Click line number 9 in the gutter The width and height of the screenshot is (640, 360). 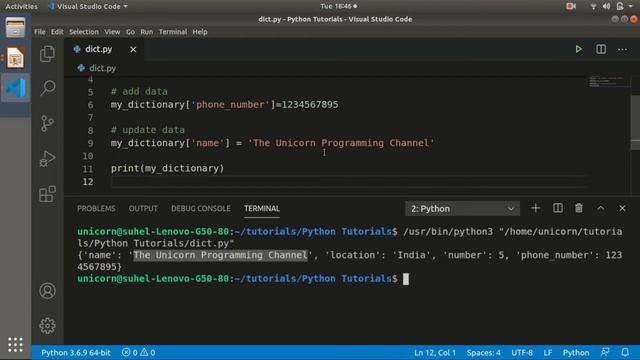90,143
